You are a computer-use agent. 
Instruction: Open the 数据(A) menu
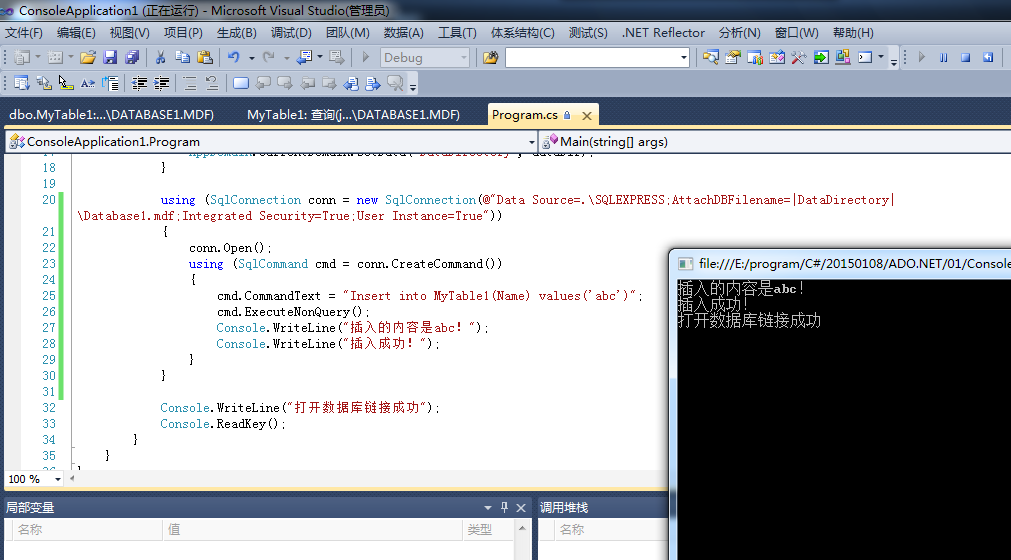tap(404, 33)
